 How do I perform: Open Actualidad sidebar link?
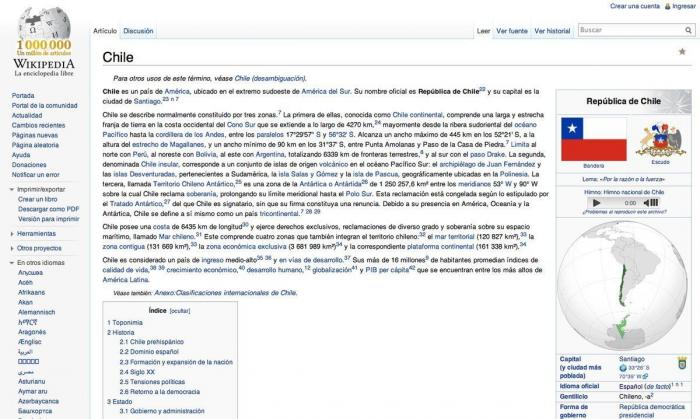point(27,115)
